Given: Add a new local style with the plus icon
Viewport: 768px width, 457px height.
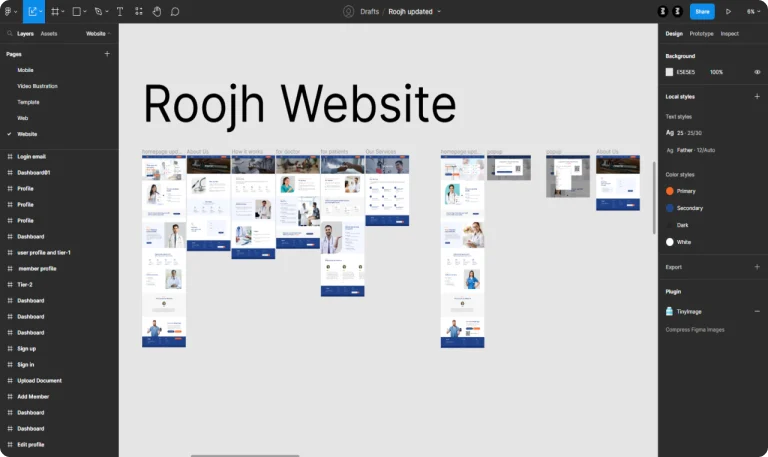Looking at the screenshot, I should pyautogui.click(x=757, y=96).
